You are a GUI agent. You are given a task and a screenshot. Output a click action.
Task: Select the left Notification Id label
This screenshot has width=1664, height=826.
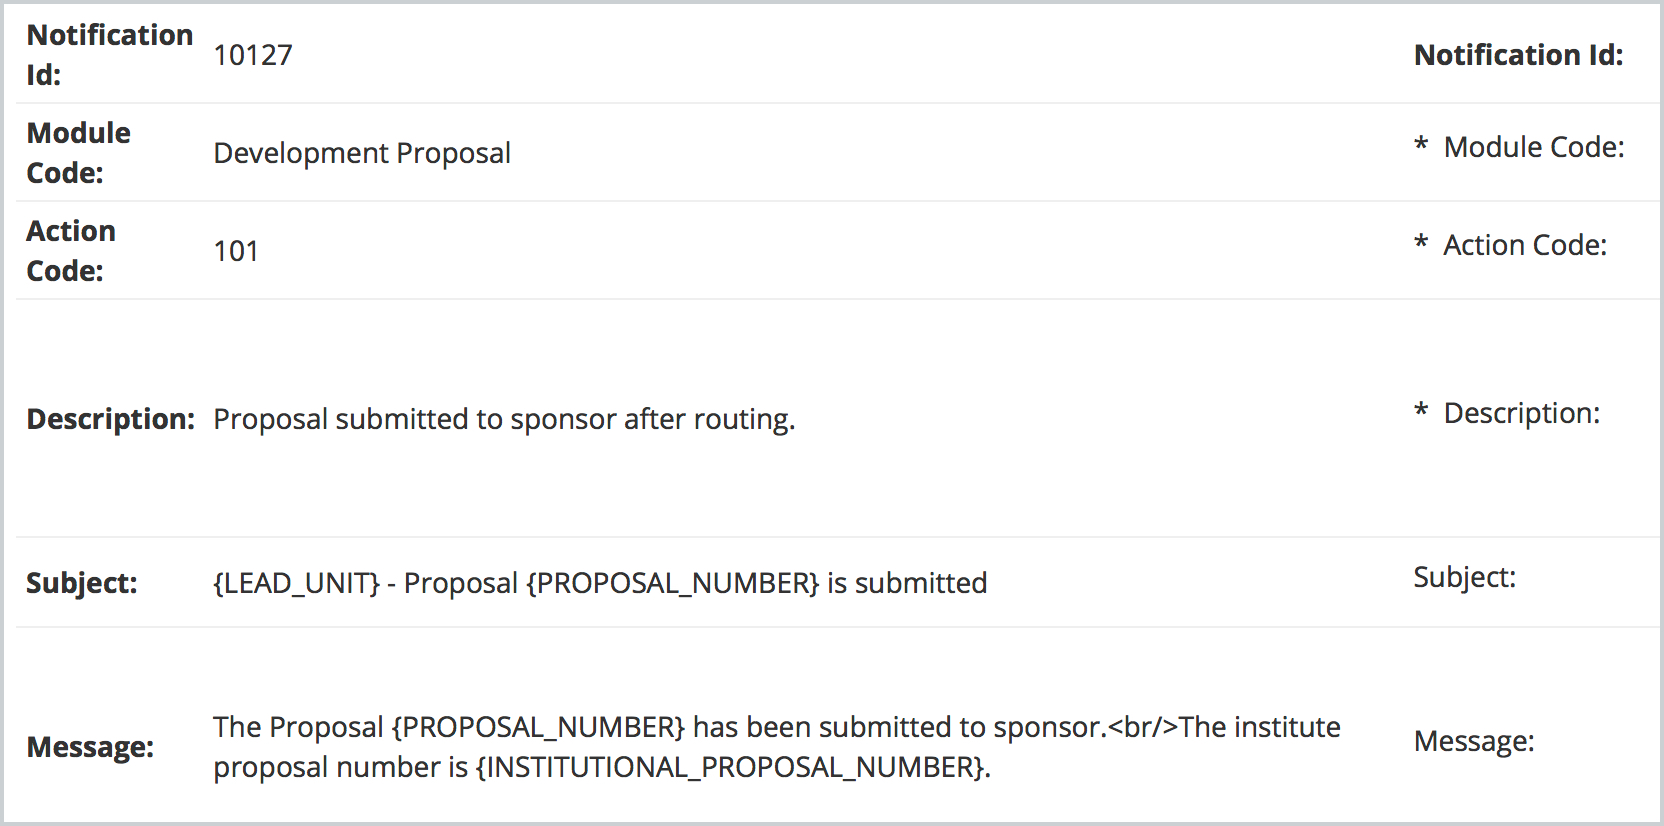[109, 55]
